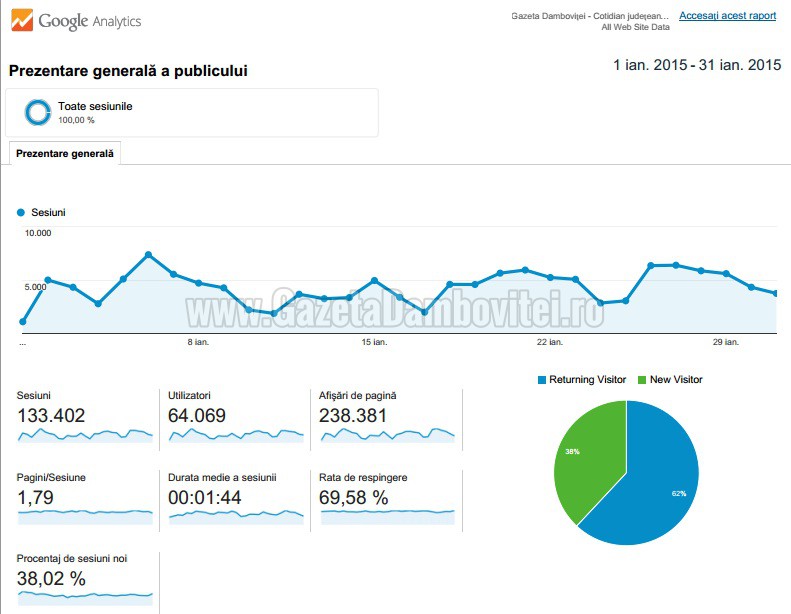The height and width of the screenshot is (614, 791).
Task: Click the '8 ian.' axis label
Action: (x=198, y=342)
